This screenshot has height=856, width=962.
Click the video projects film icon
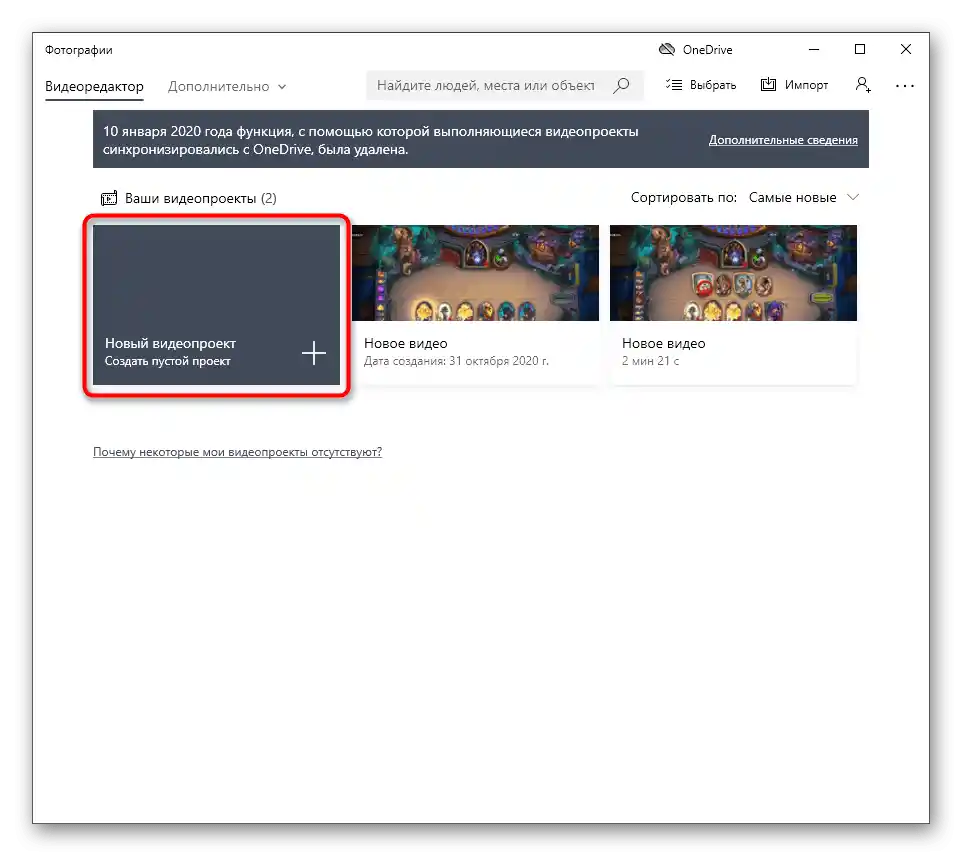click(109, 198)
